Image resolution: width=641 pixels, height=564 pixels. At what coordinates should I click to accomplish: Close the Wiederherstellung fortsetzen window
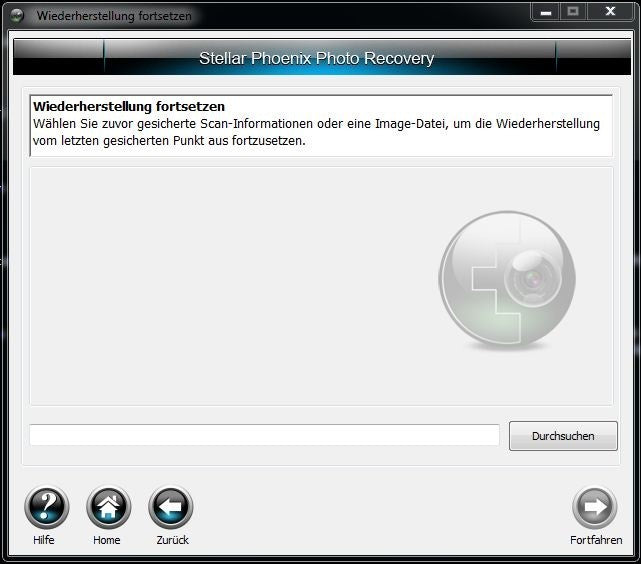click(610, 12)
